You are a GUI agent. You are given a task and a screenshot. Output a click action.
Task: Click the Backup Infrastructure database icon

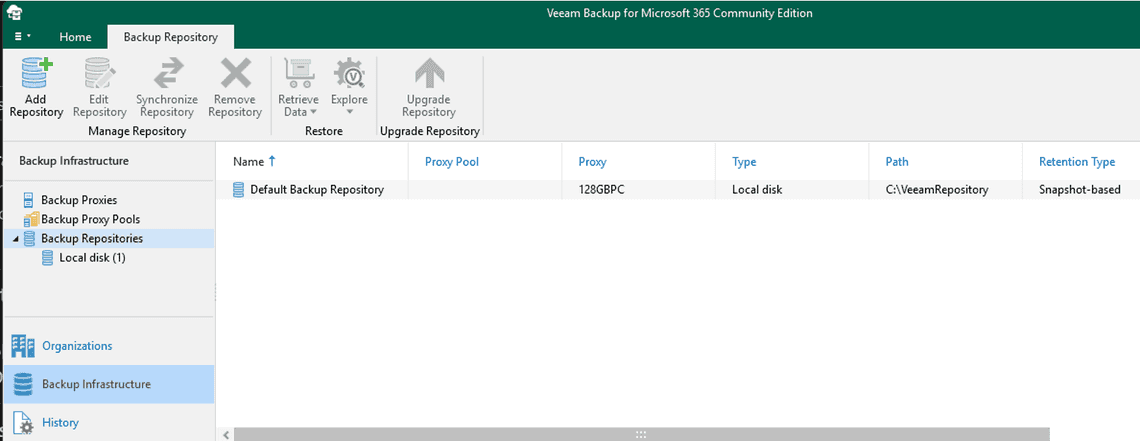[x=23, y=385]
